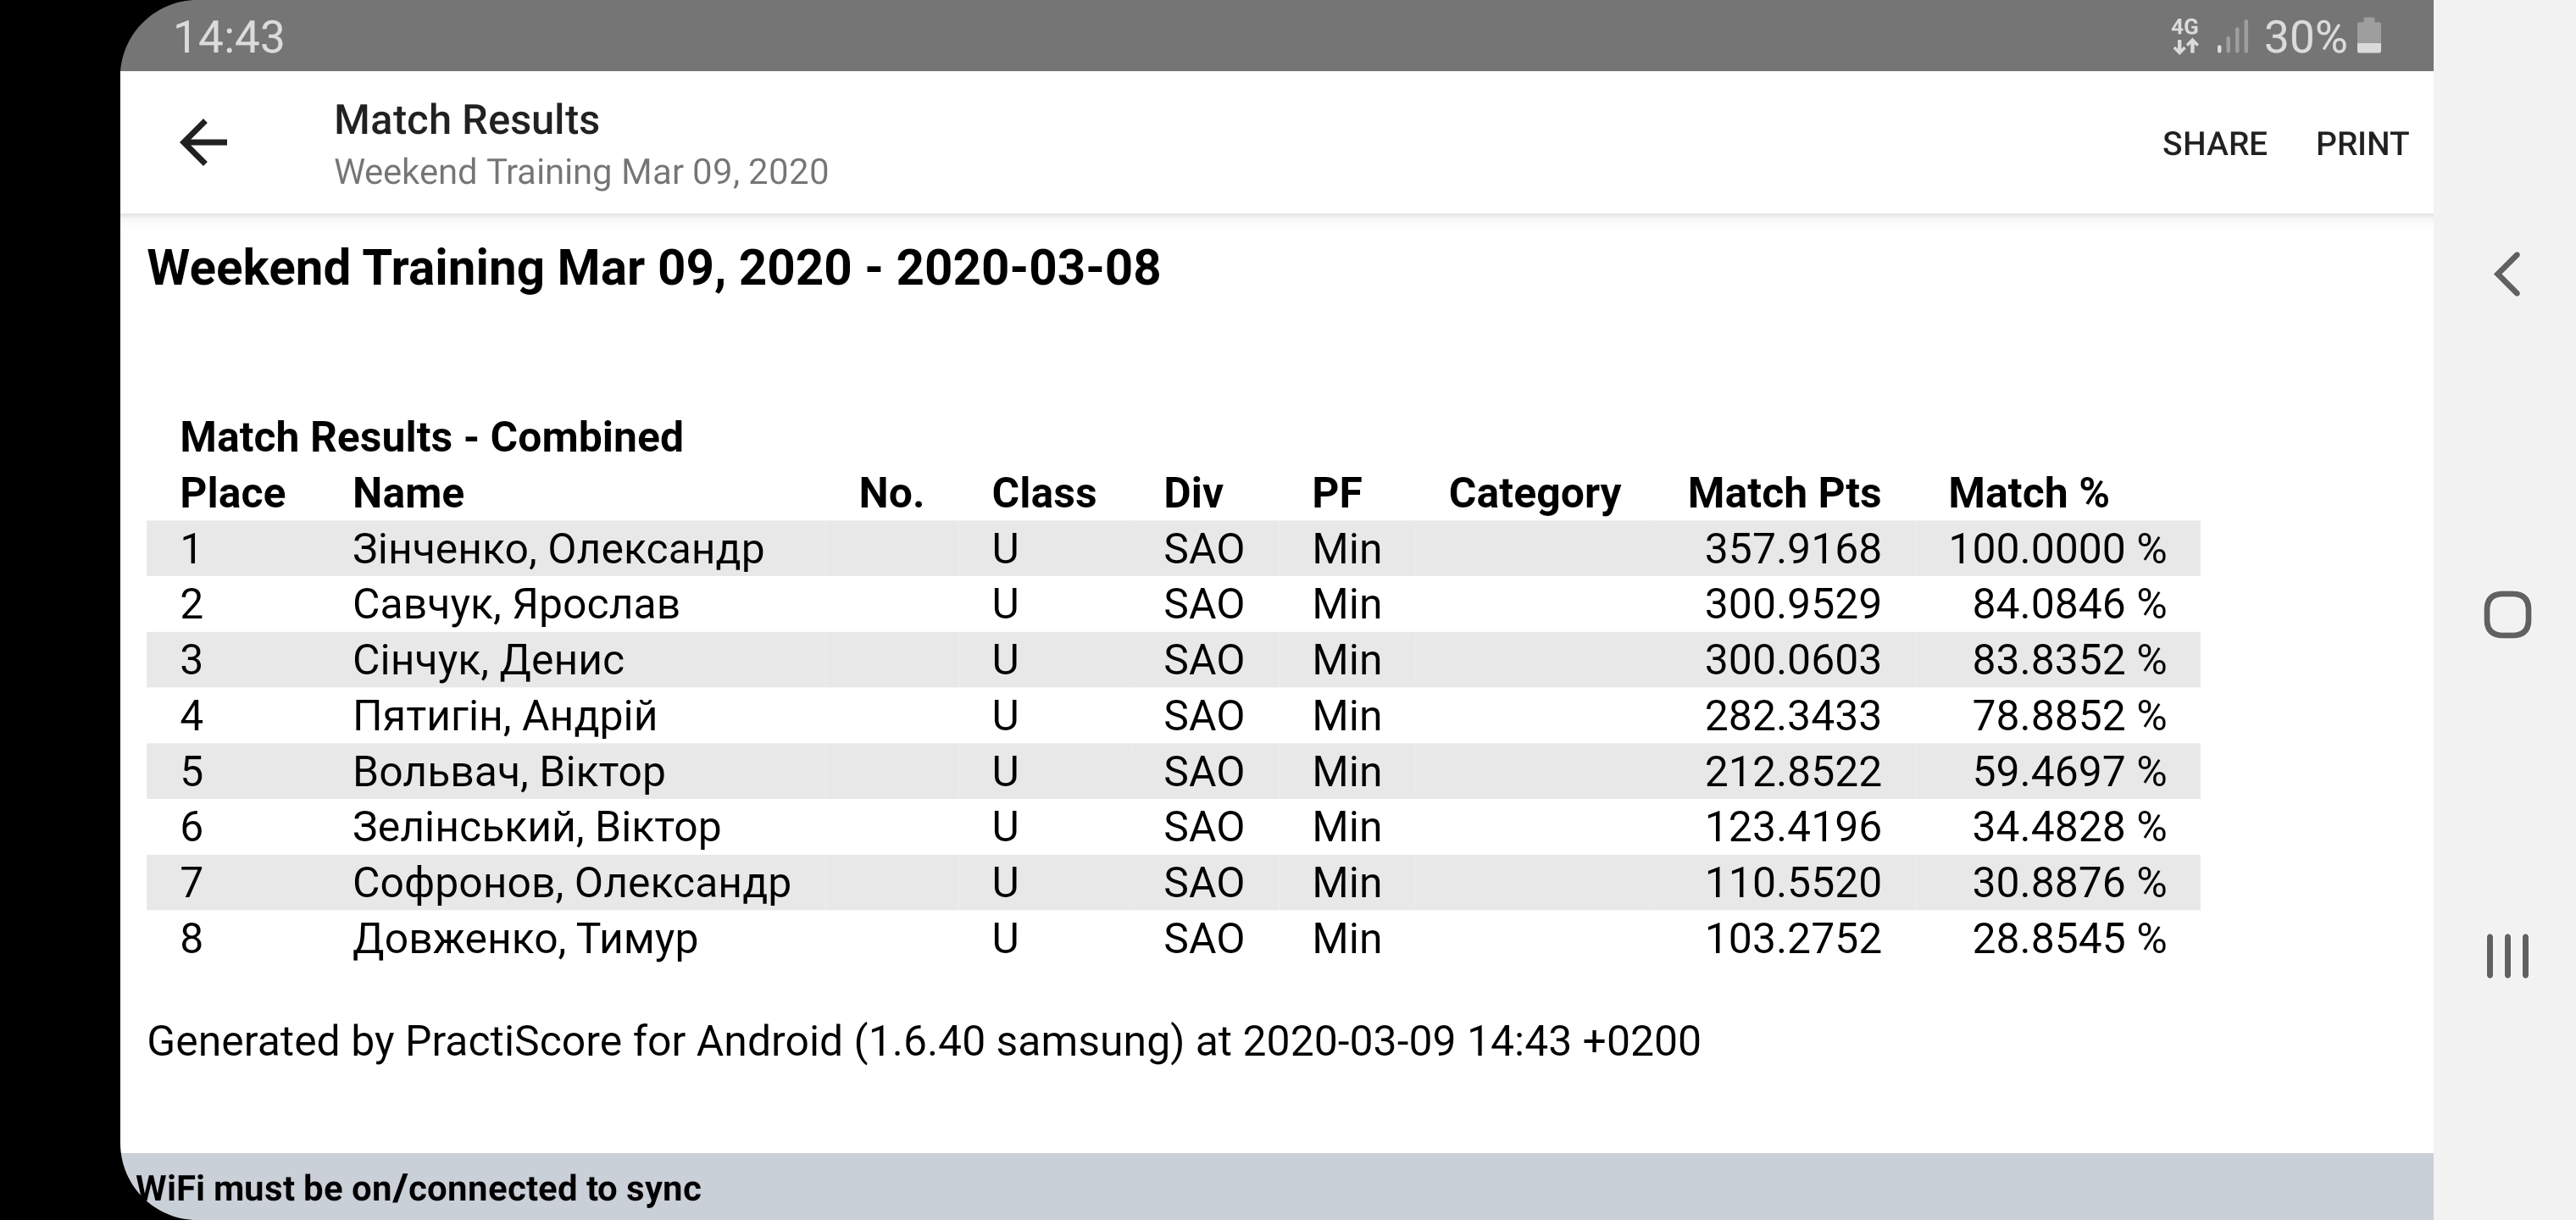Tap the battery icon in status bar
The image size is (2576, 1220).
(x=2369, y=37)
